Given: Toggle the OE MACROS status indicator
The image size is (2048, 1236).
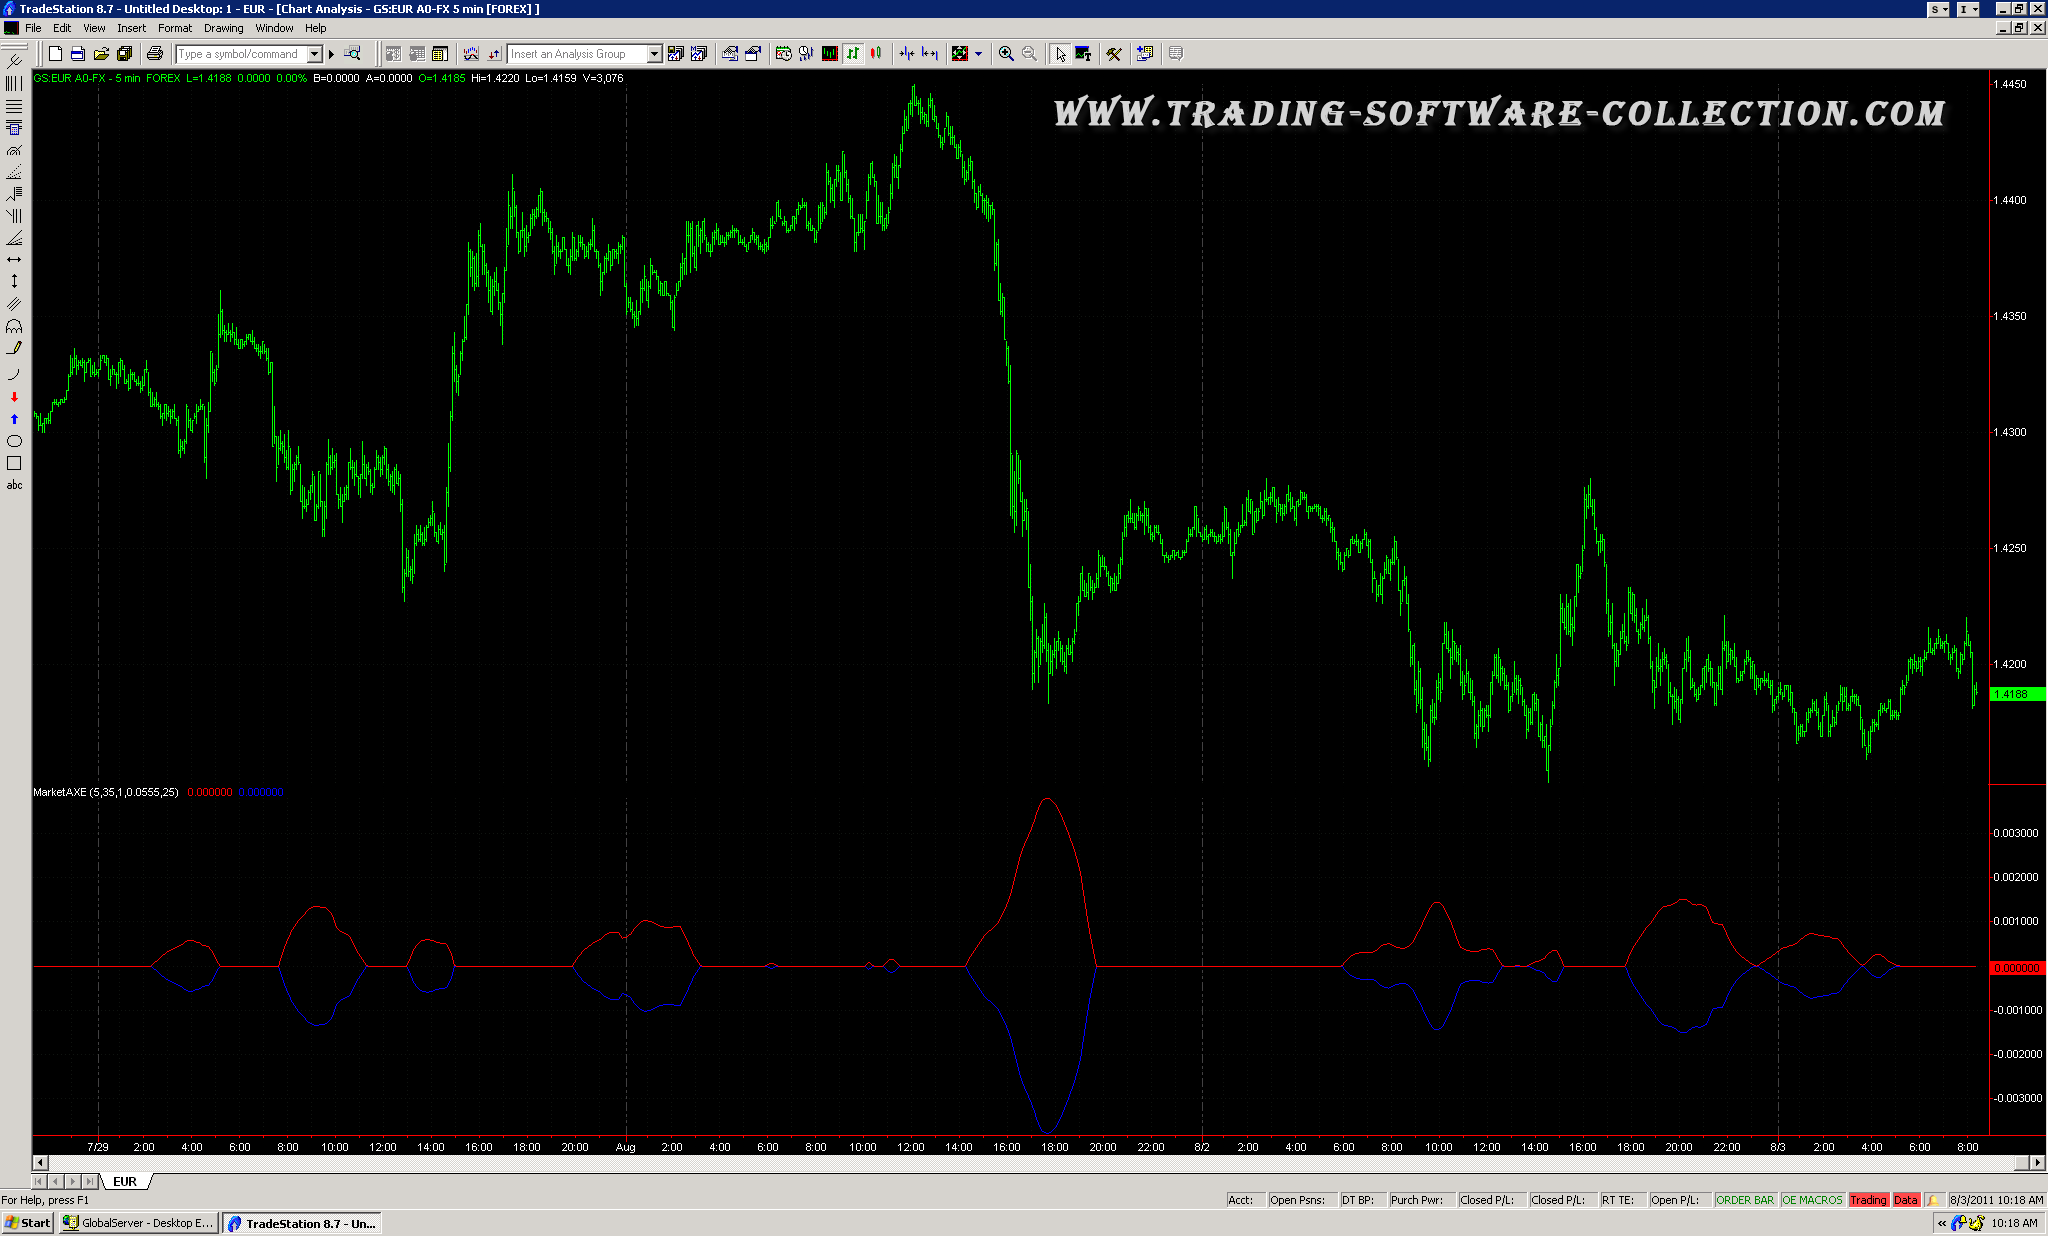Looking at the screenshot, I should coord(1811,1200).
